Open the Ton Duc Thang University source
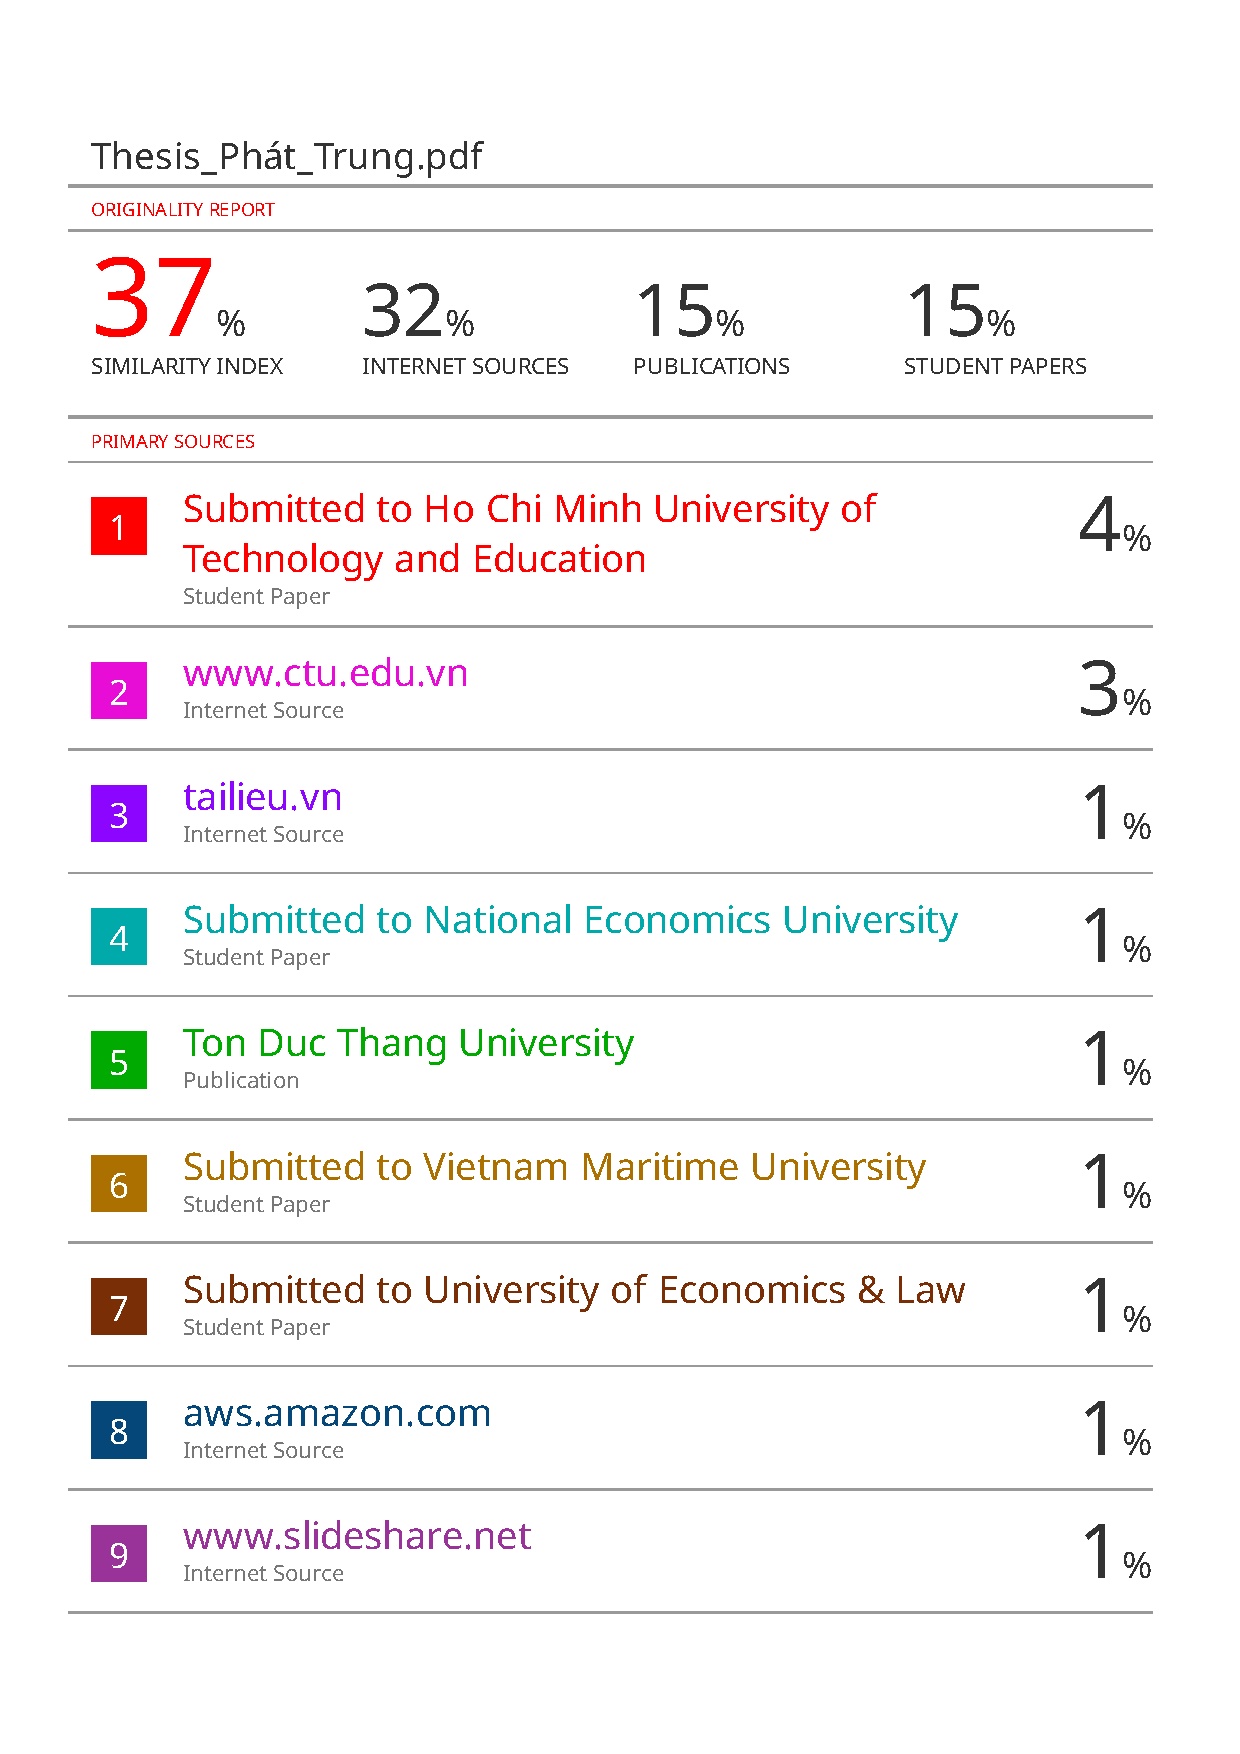The width and height of the screenshot is (1240, 1754). 408,1043
